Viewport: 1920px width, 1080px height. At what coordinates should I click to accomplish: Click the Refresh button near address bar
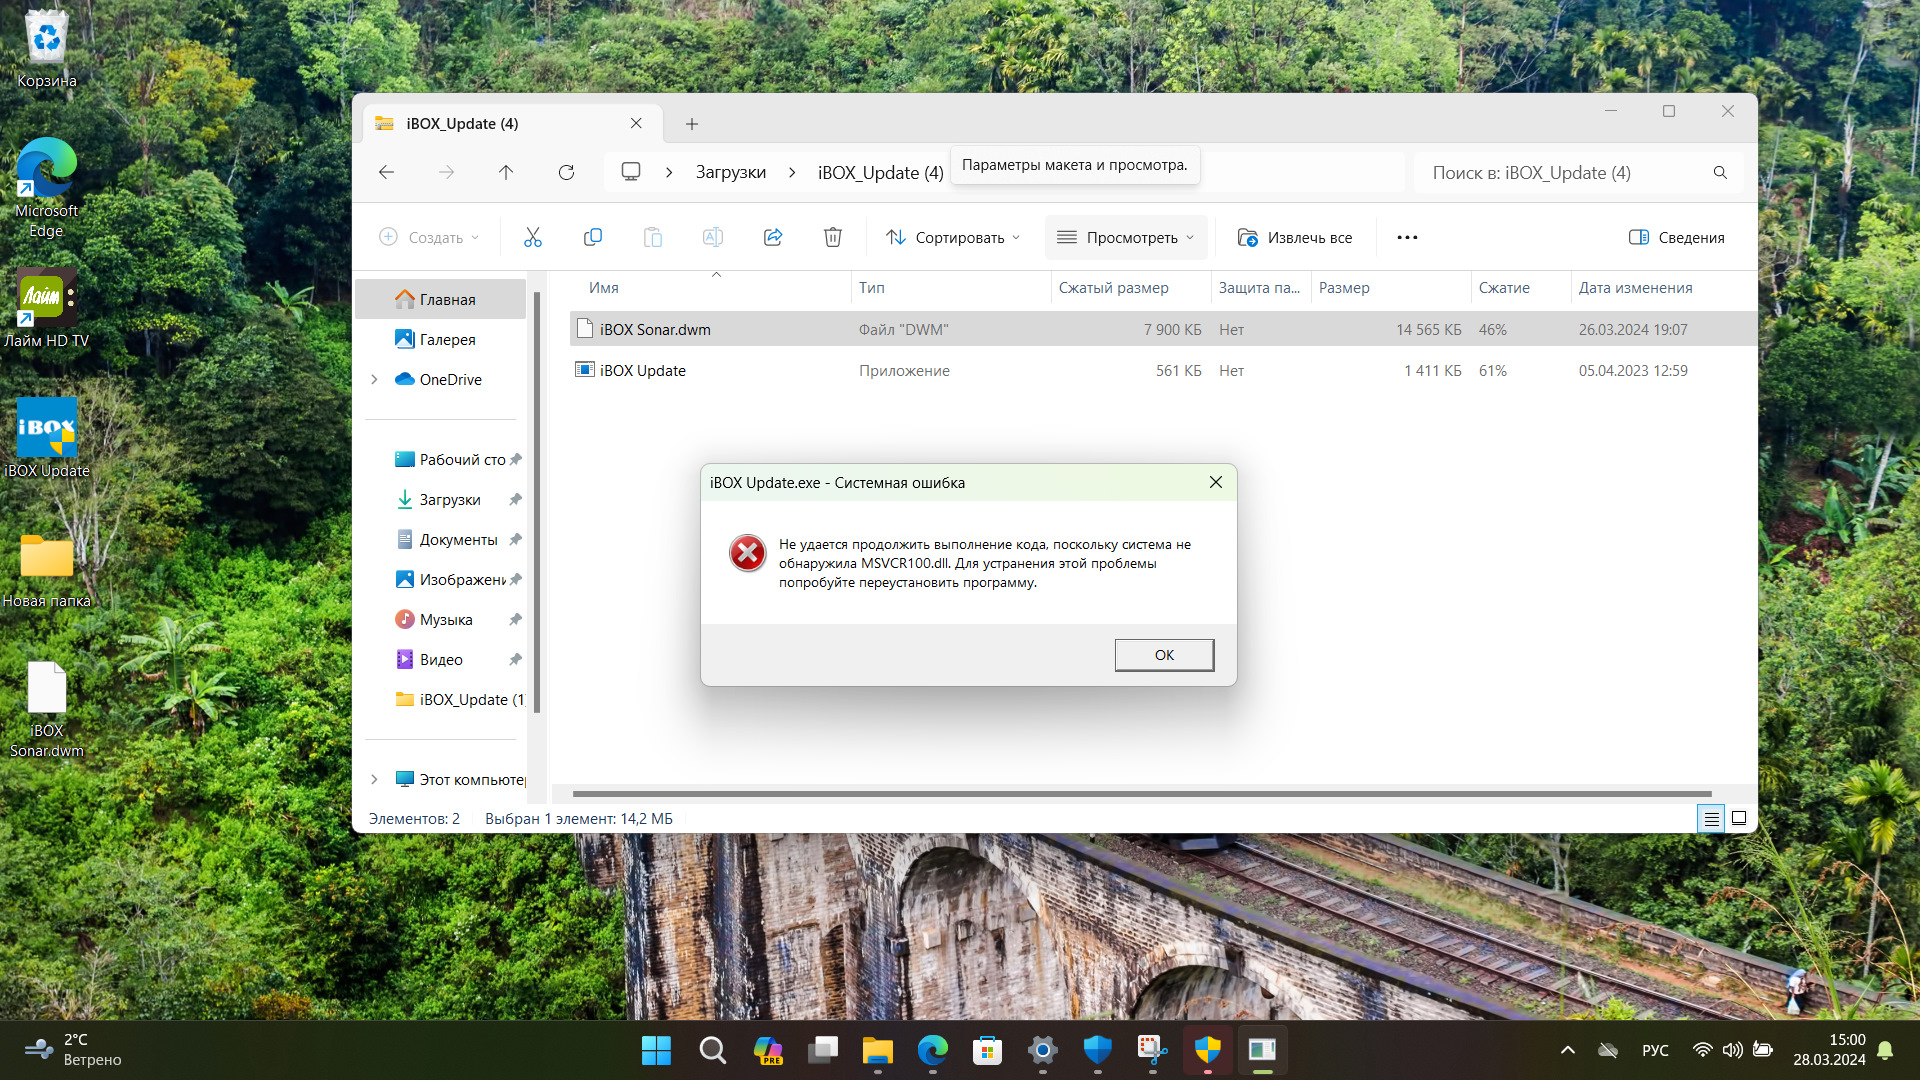tap(566, 172)
